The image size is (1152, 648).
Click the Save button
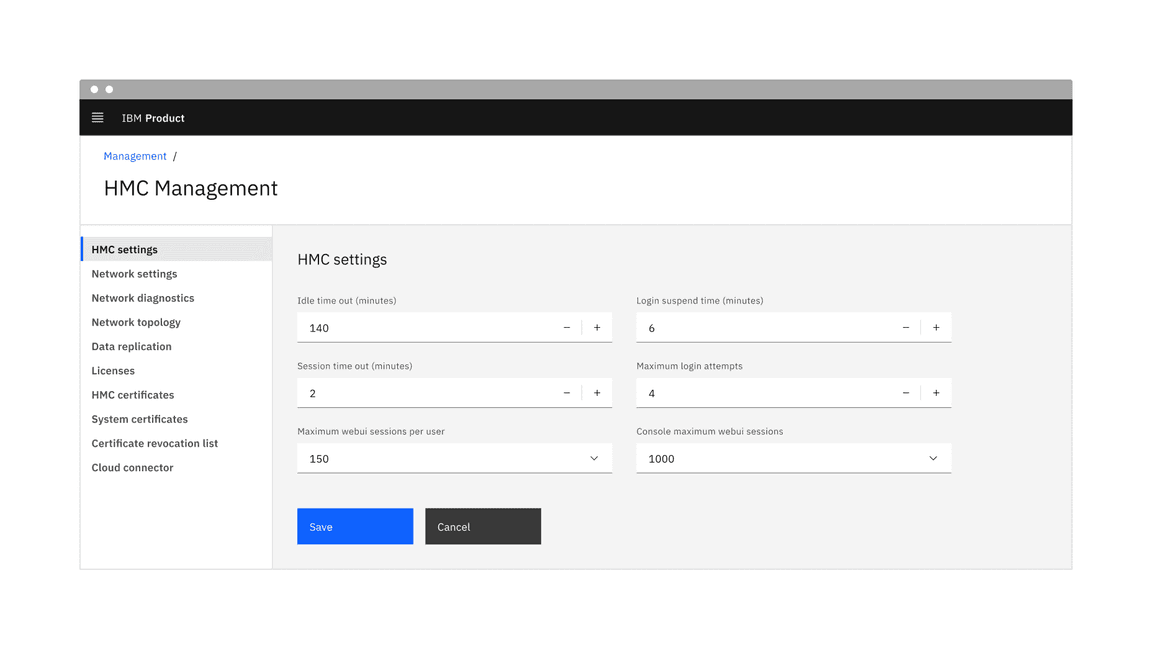pos(355,526)
